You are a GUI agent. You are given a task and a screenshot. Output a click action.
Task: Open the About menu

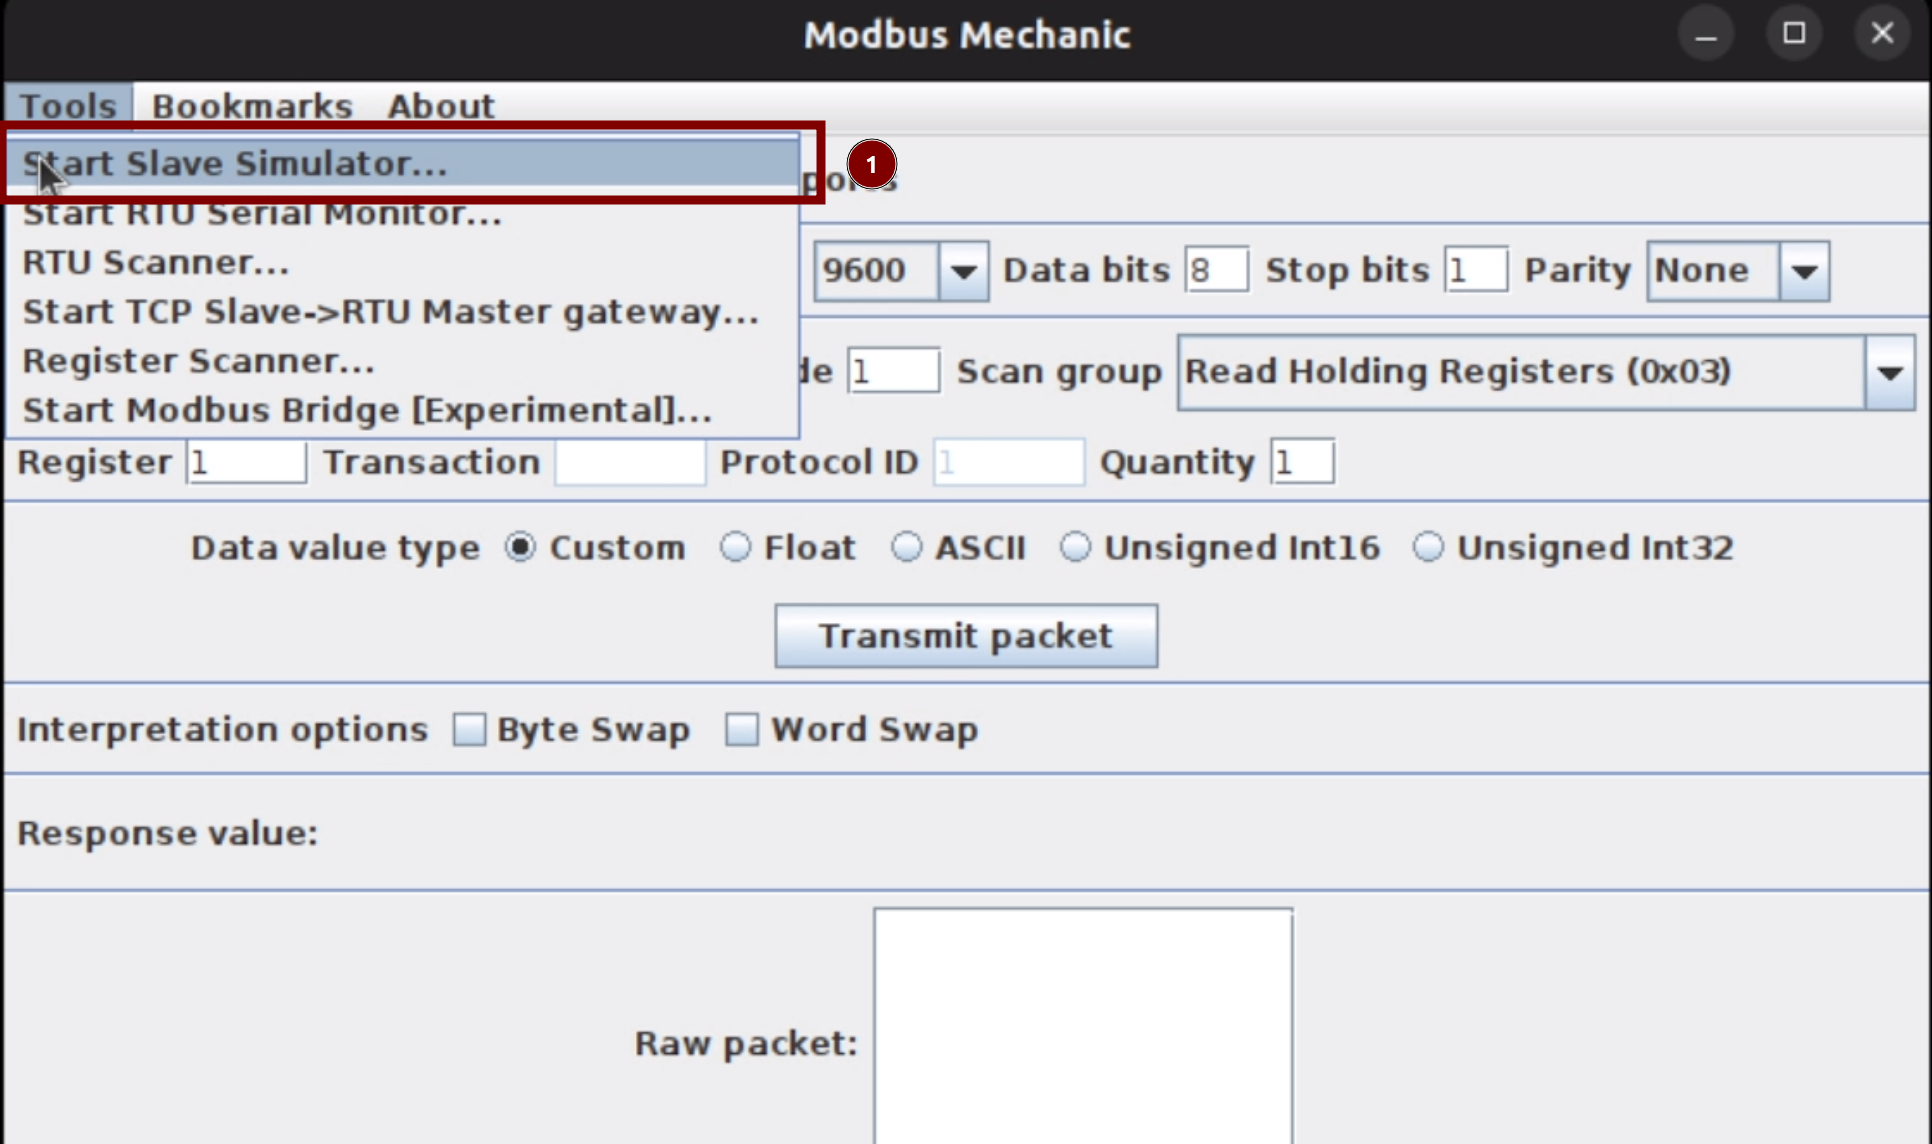441,105
